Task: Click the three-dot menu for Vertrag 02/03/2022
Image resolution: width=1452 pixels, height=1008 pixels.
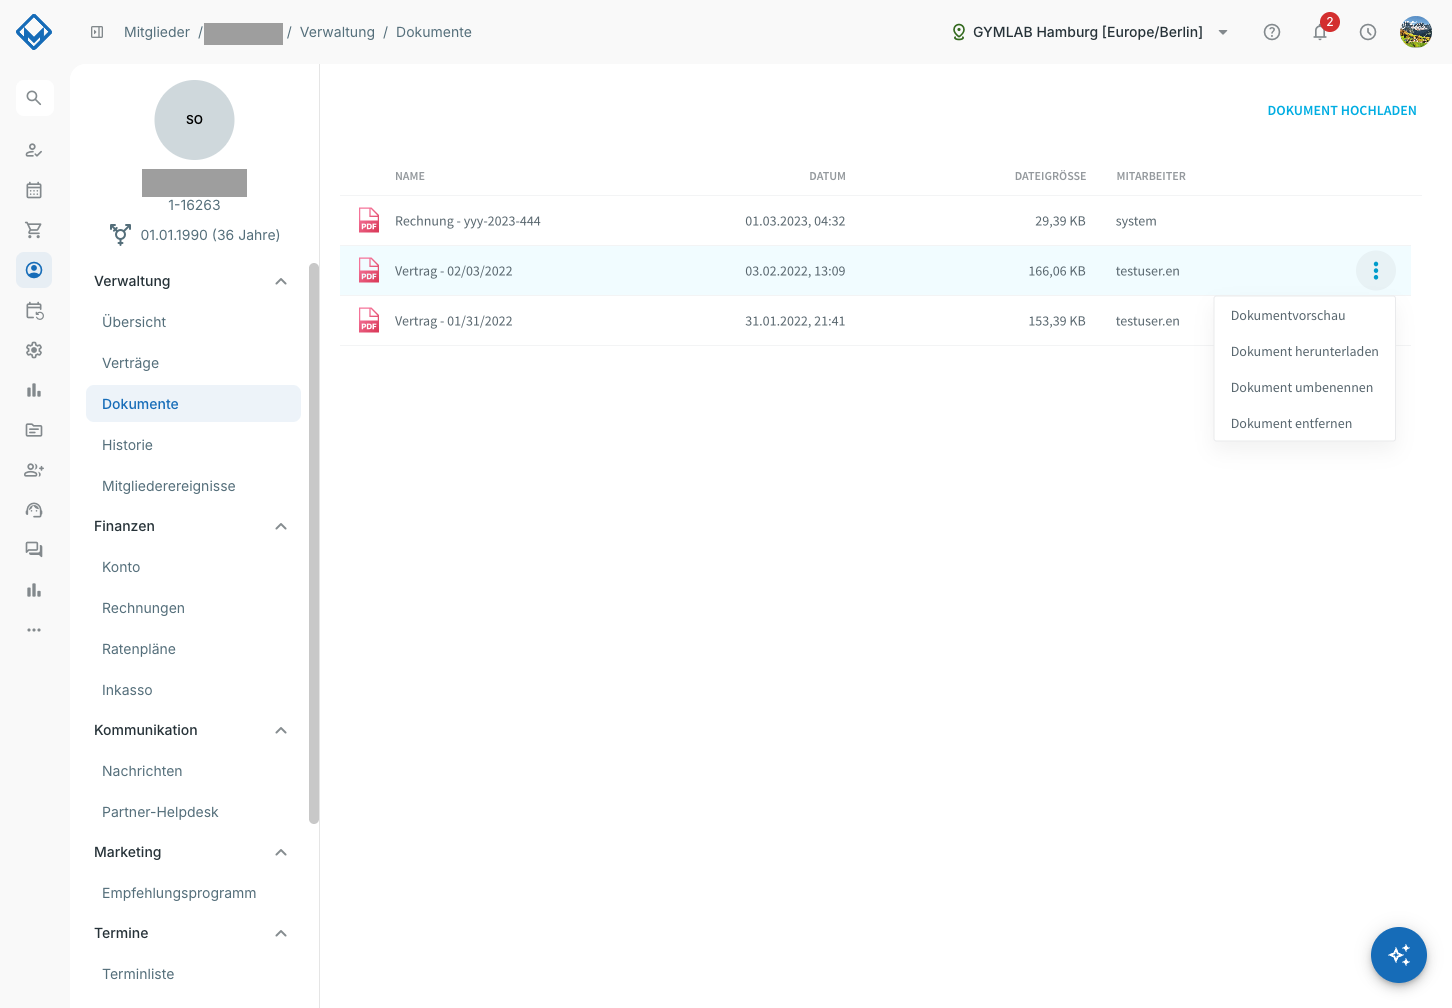Action: [1376, 271]
